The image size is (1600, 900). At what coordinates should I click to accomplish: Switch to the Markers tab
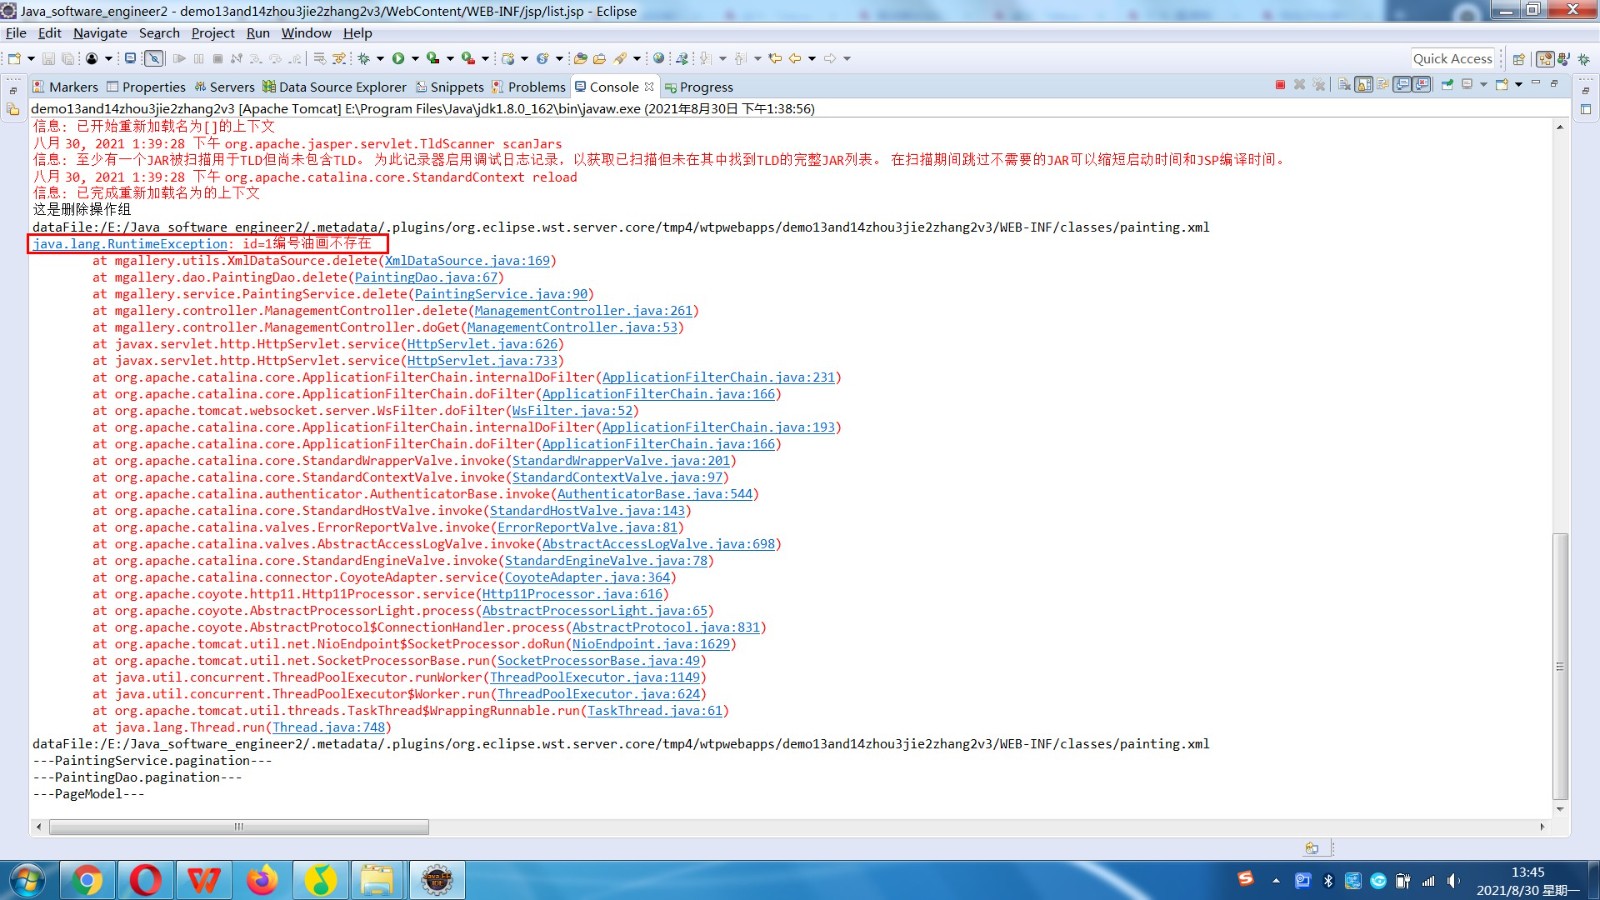65,87
